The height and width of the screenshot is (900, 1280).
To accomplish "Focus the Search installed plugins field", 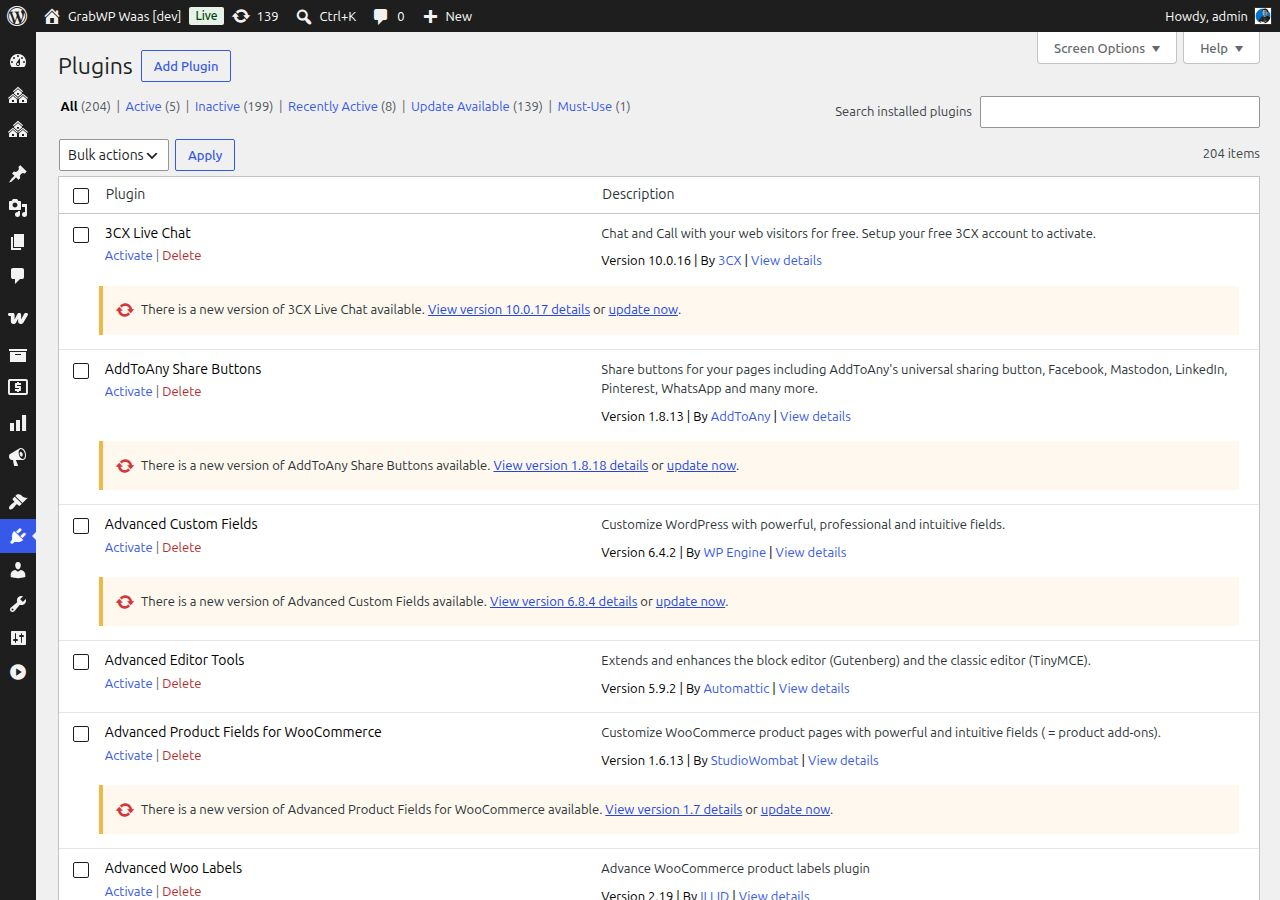I will pos(1120,112).
